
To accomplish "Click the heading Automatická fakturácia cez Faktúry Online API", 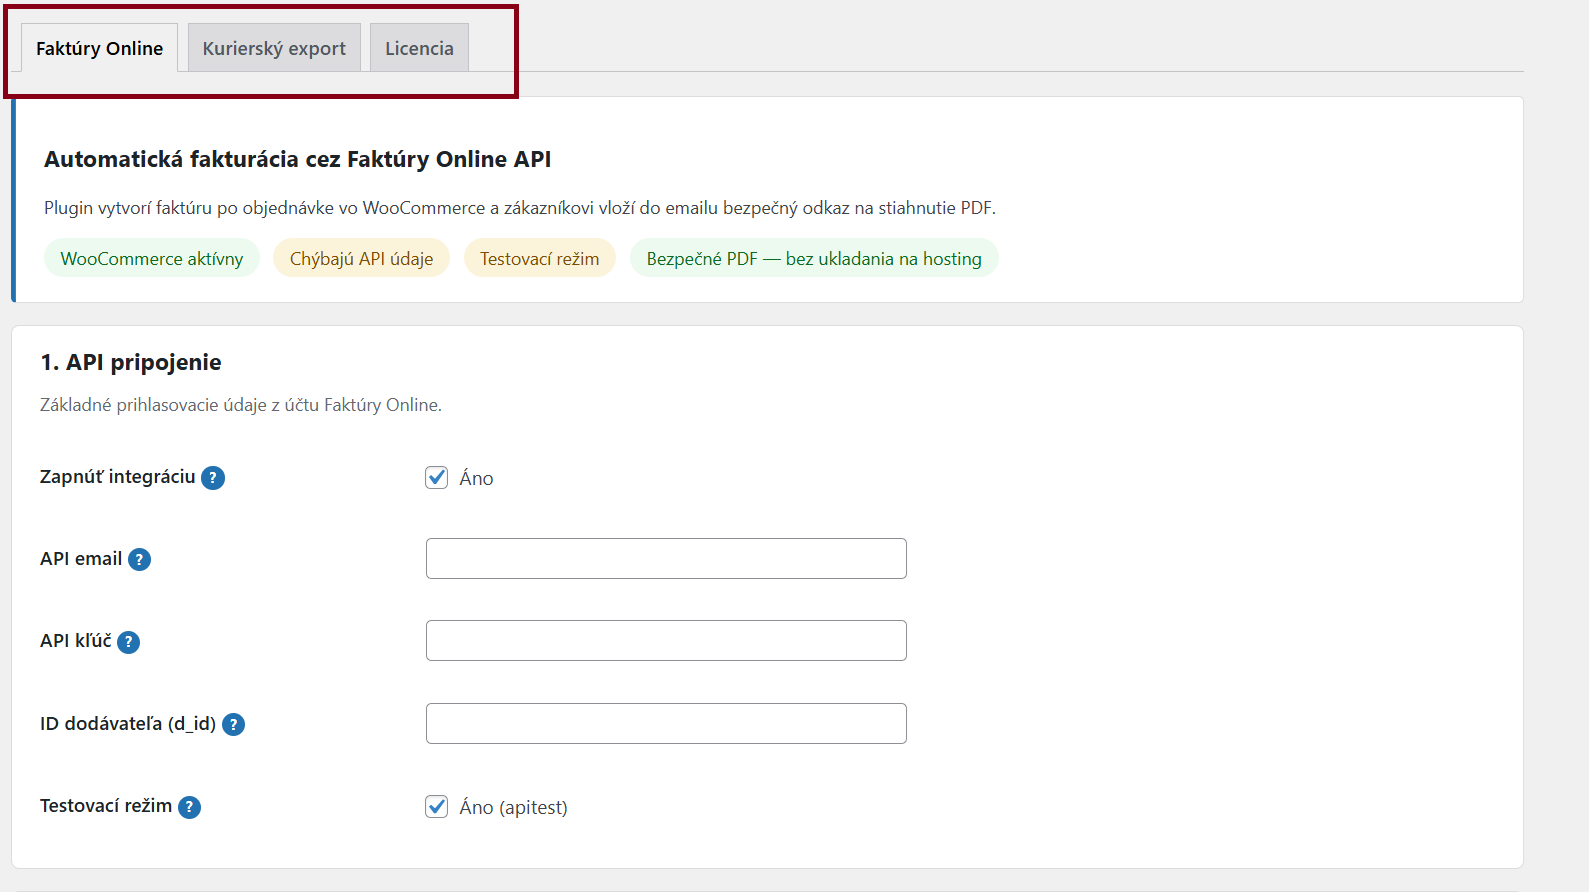I will 297,159.
